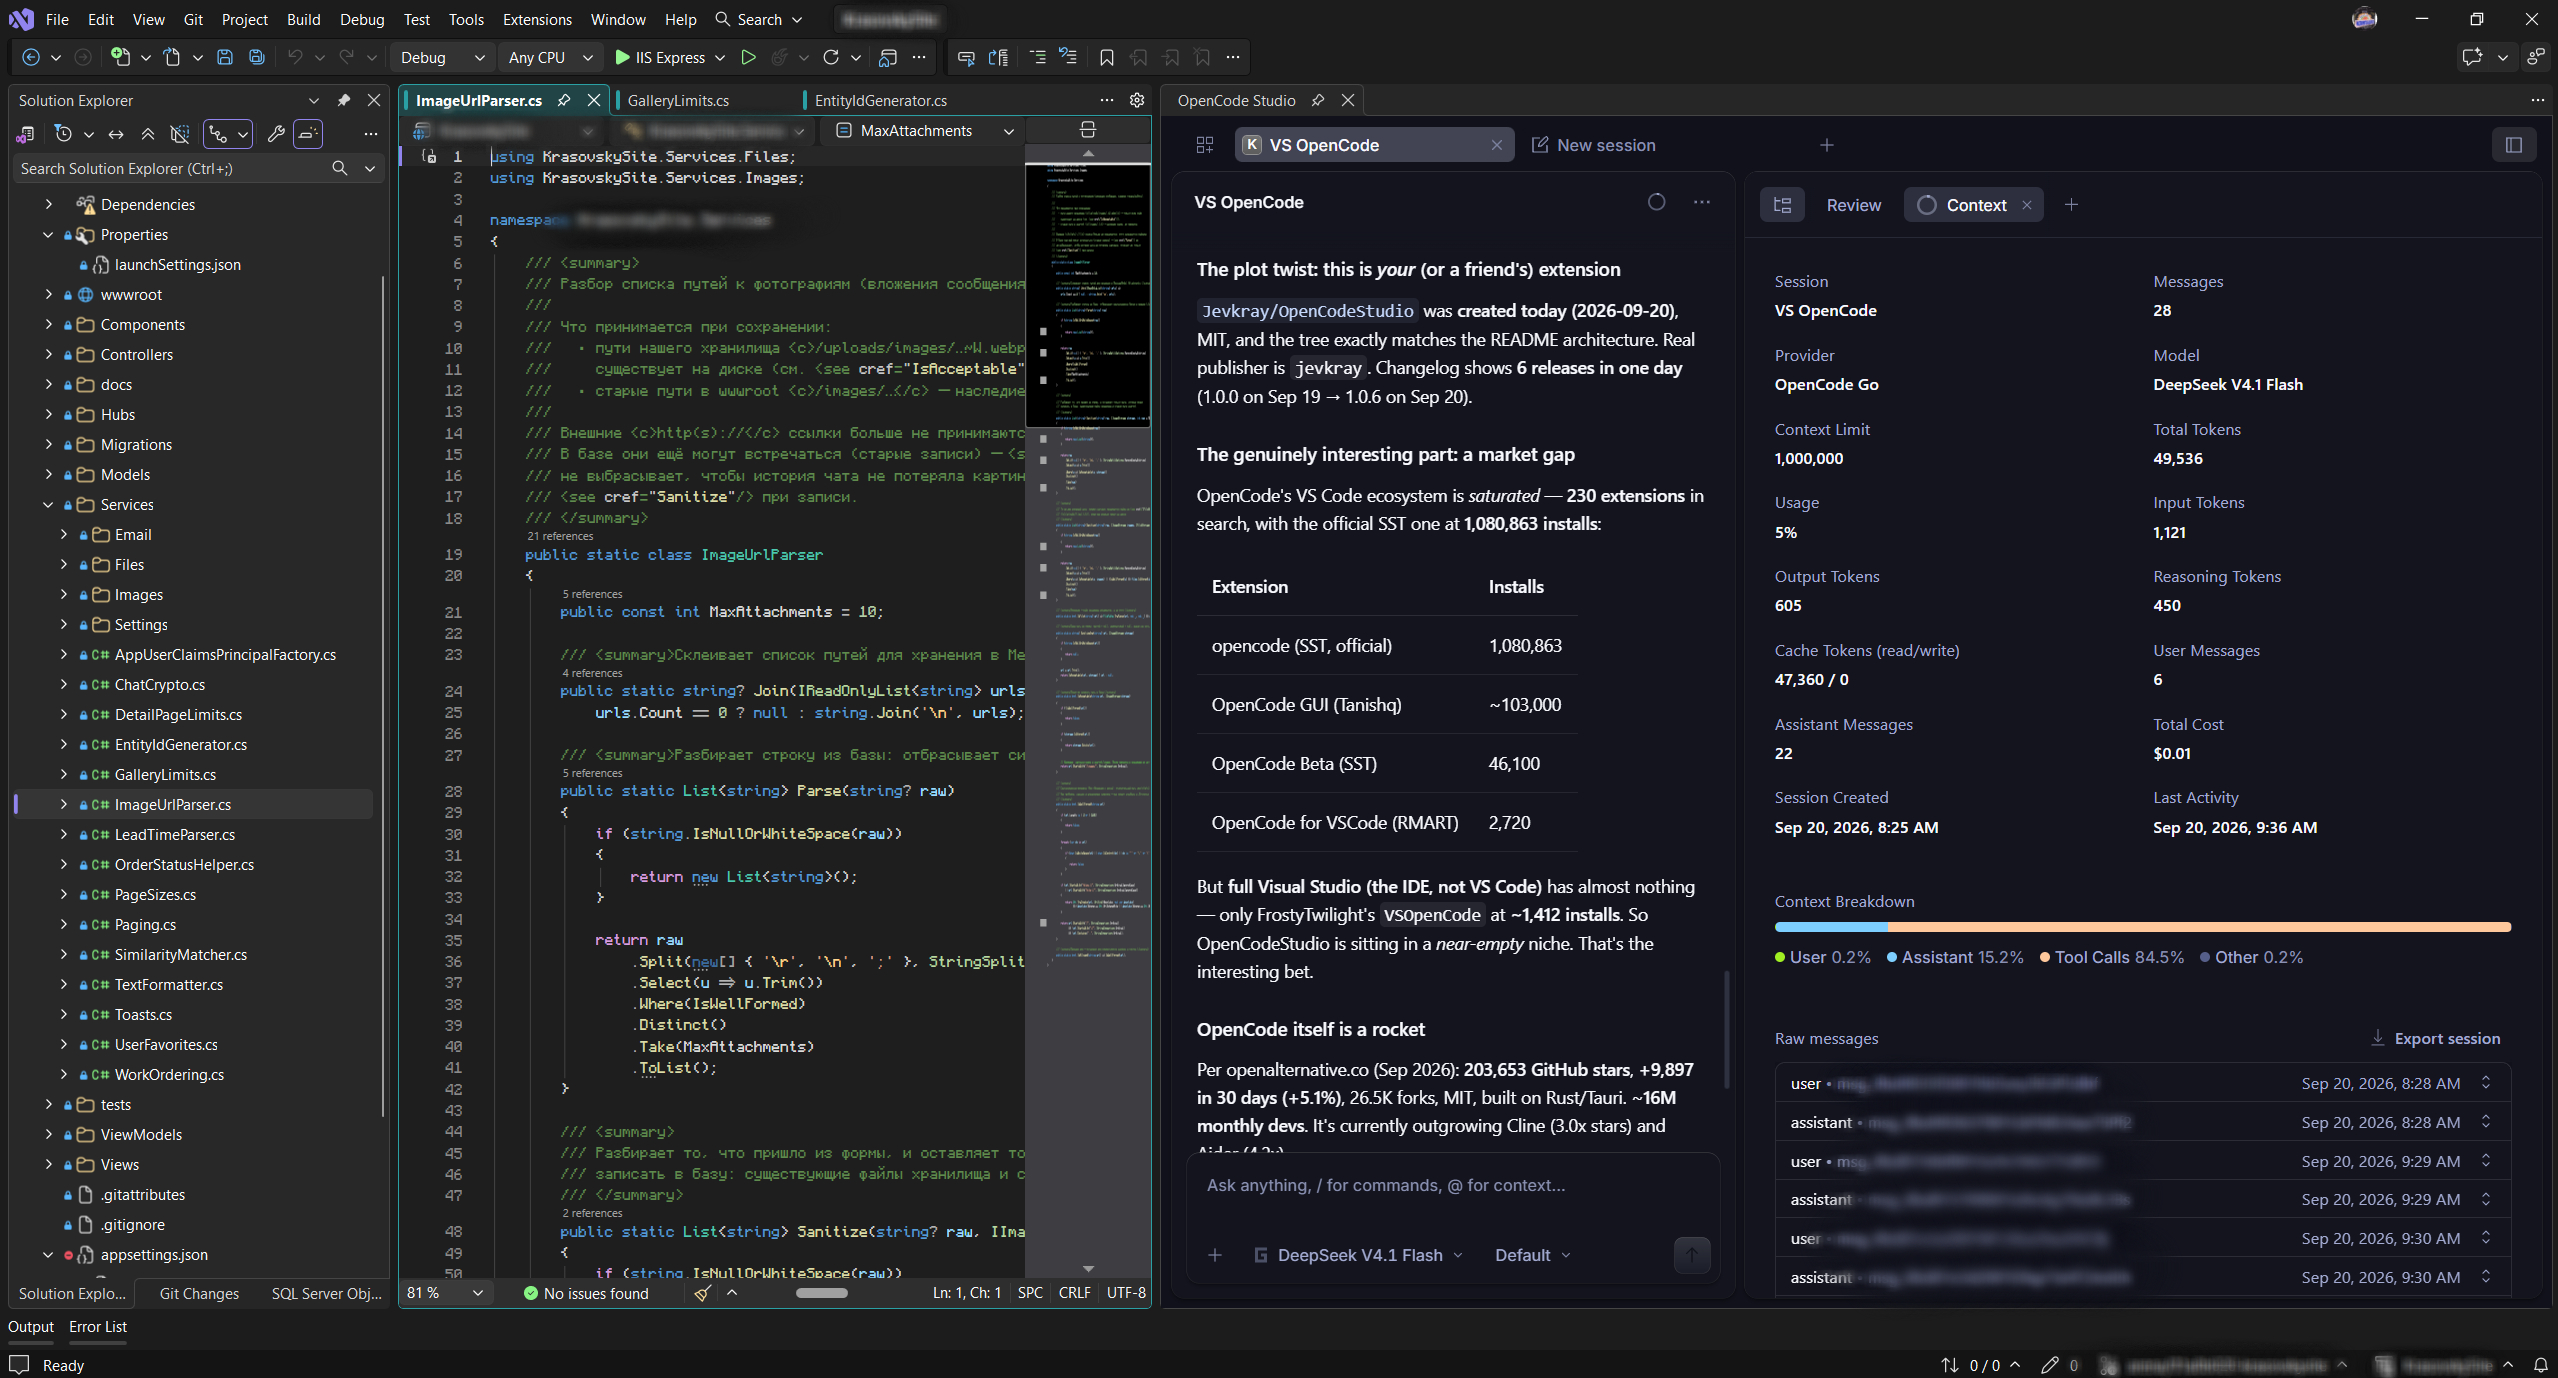The image size is (2558, 1378).
Task: Toggle the Preview Selected Items button
Action: [308, 134]
